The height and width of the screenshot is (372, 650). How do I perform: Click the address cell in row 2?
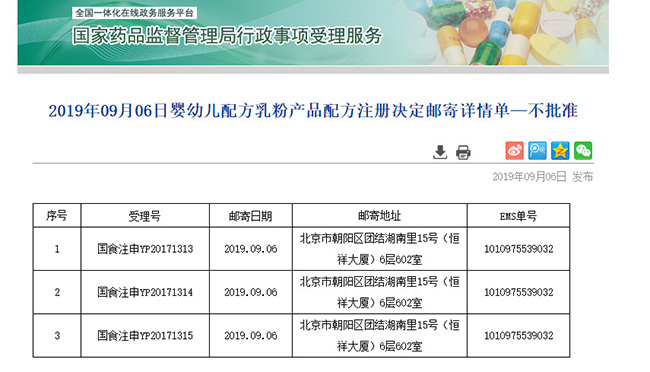pos(380,292)
